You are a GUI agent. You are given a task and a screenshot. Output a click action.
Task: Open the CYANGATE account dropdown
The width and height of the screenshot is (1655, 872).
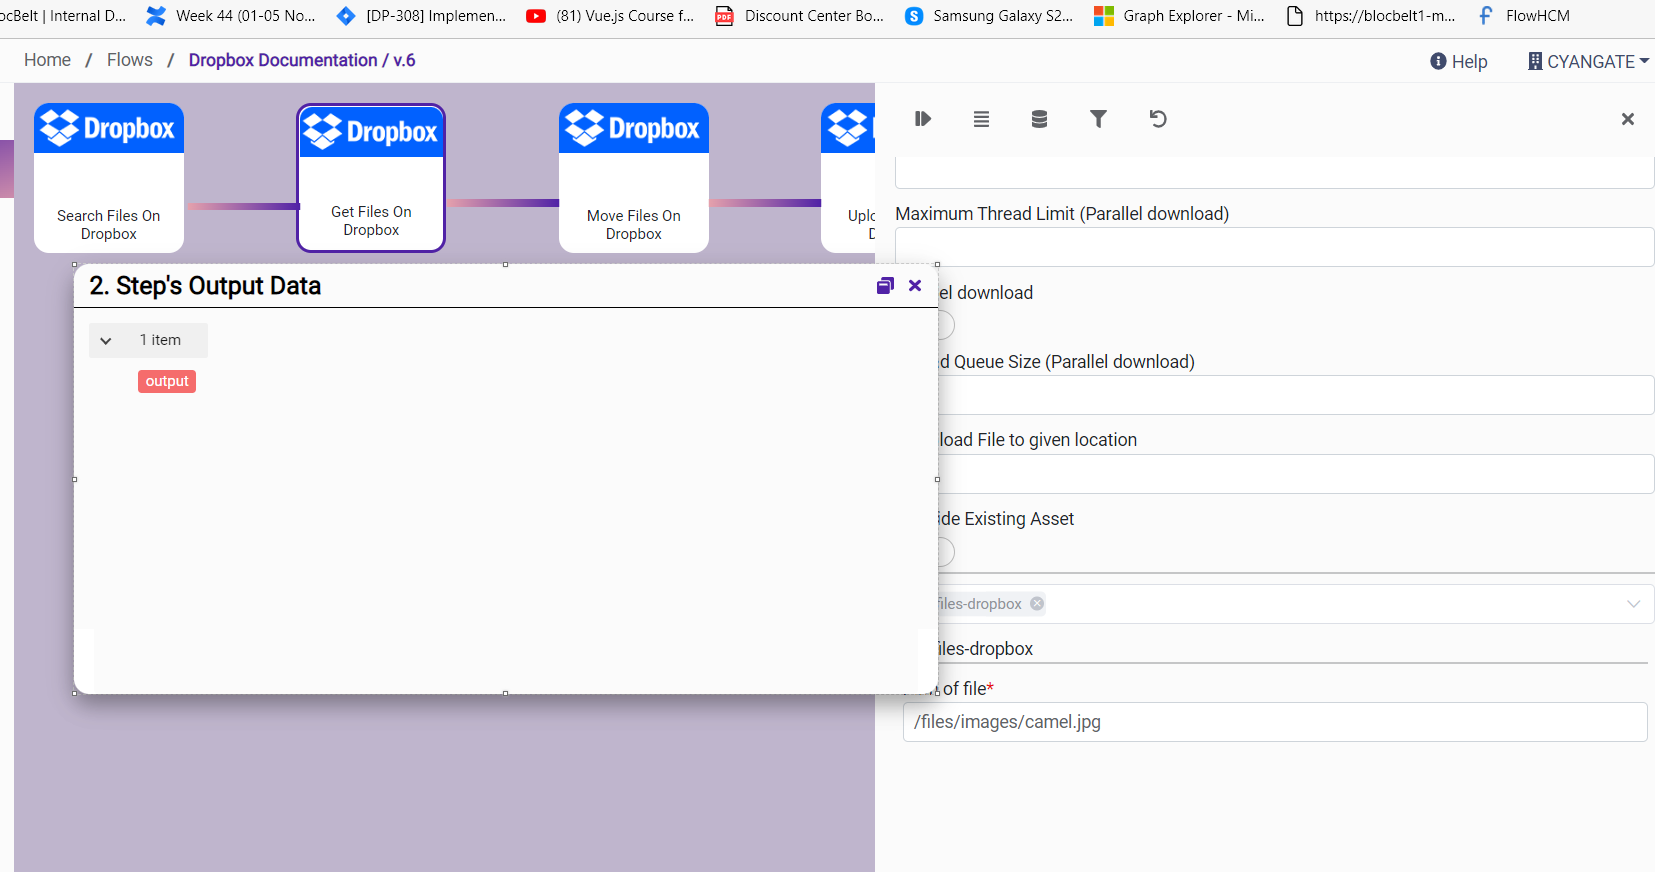pyautogui.click(x=1589, y=62)
